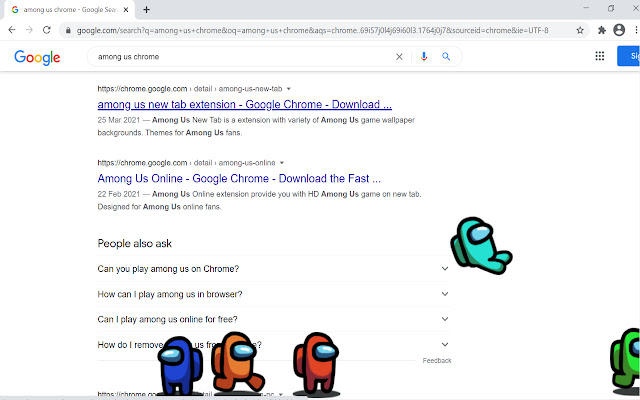Open dropdown arrow beside among-us-online URL
This screenshot has width=640, height=400.
[x=282, y=163]
